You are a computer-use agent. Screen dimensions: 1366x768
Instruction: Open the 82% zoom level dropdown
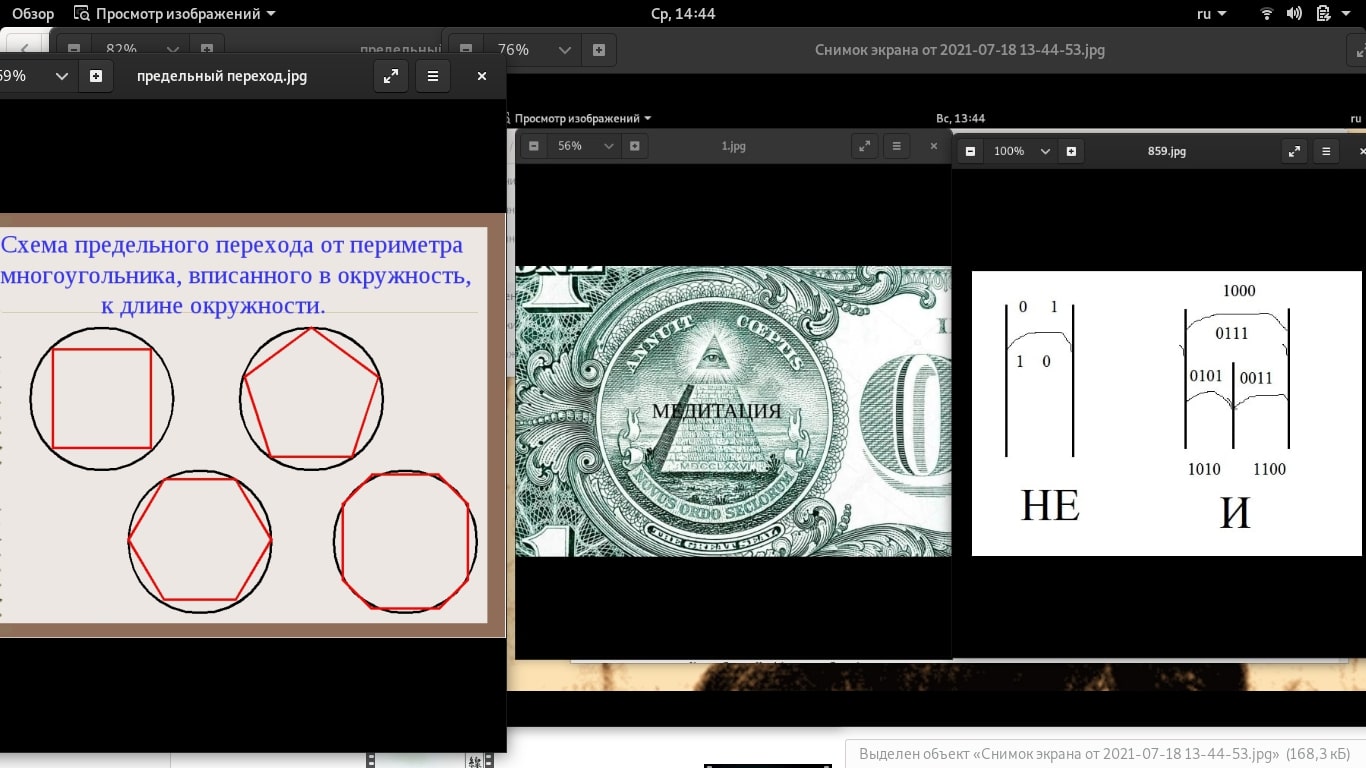(172, 49)
